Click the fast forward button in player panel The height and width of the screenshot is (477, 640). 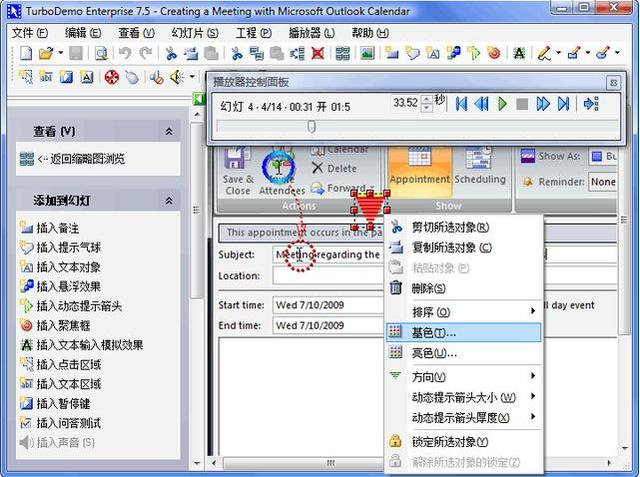point(543,104)
